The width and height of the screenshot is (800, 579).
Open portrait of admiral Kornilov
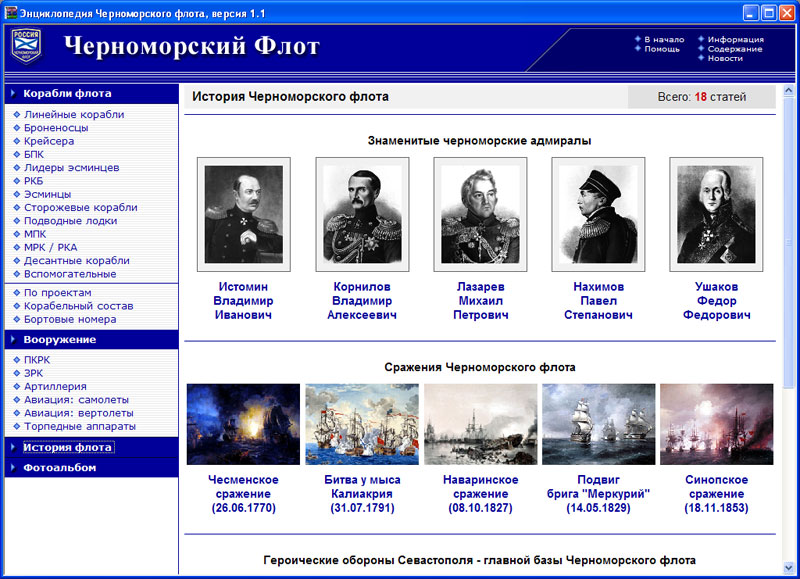362,214
